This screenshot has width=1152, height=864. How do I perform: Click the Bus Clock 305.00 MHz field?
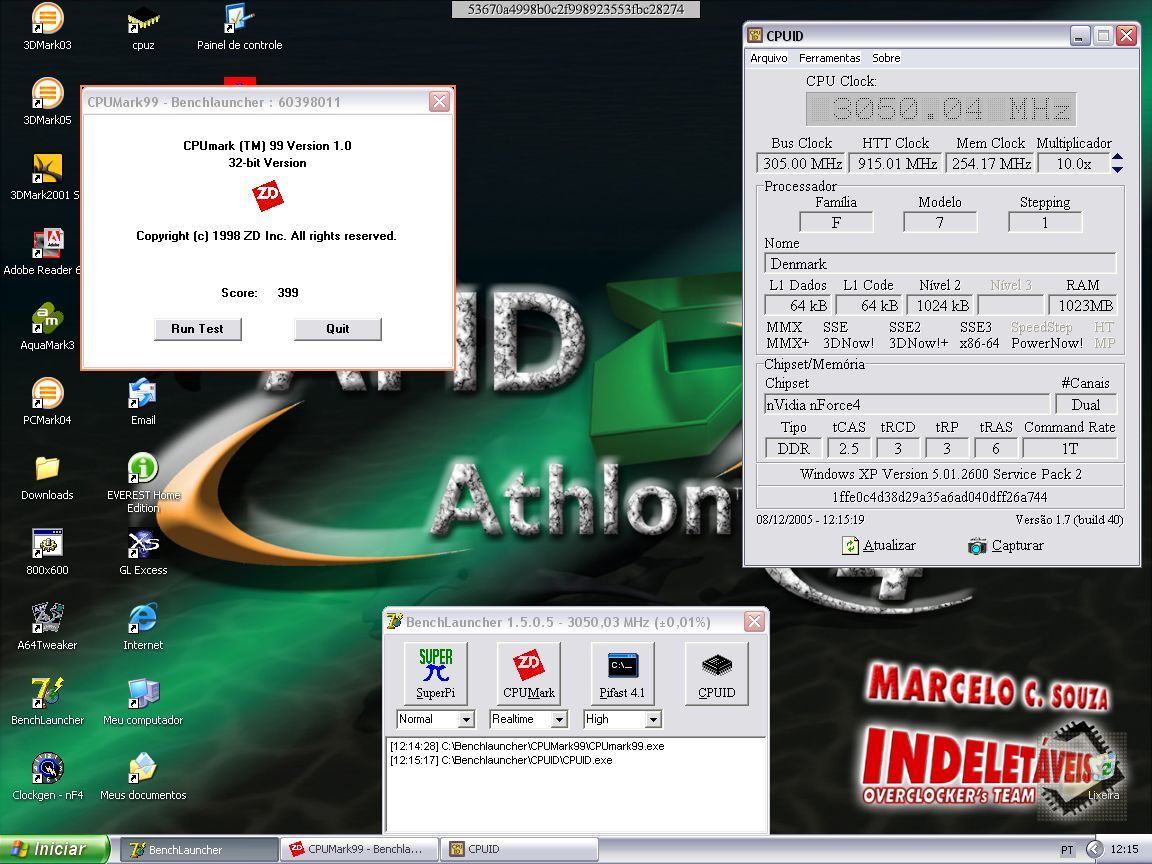tap(801, 164)
